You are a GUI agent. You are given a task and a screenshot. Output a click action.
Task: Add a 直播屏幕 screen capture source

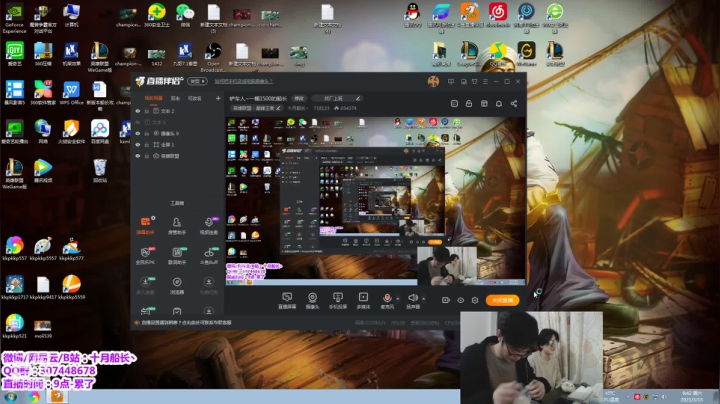coord(287,301)
